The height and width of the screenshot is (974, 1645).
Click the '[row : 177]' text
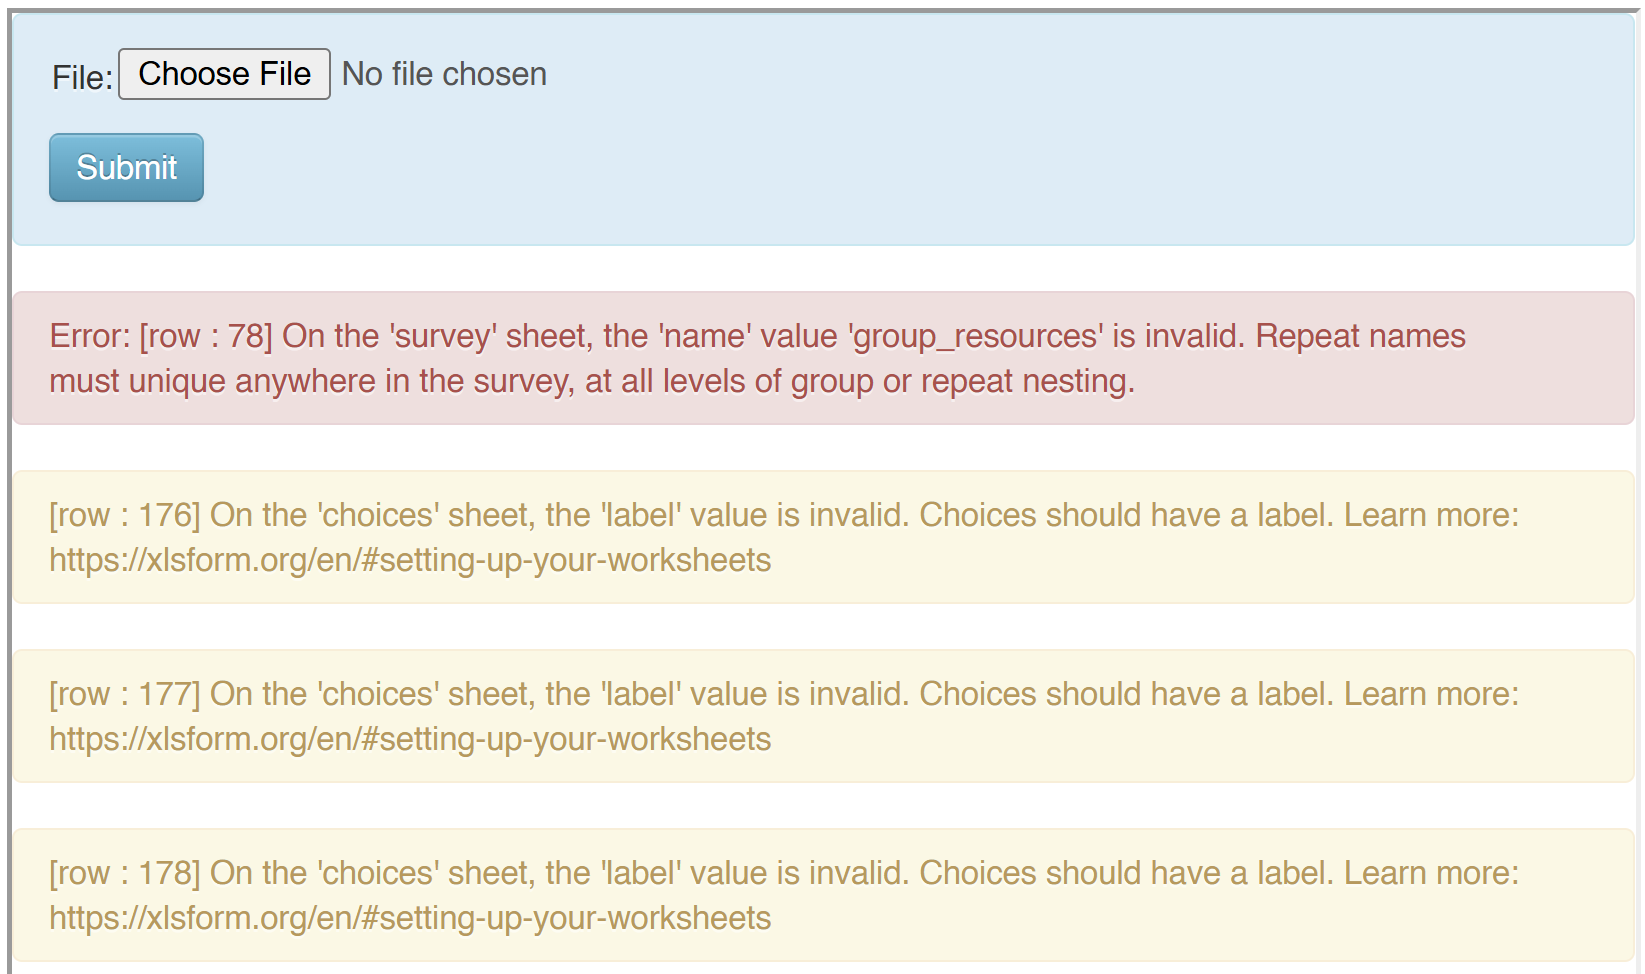click(125, 694)
